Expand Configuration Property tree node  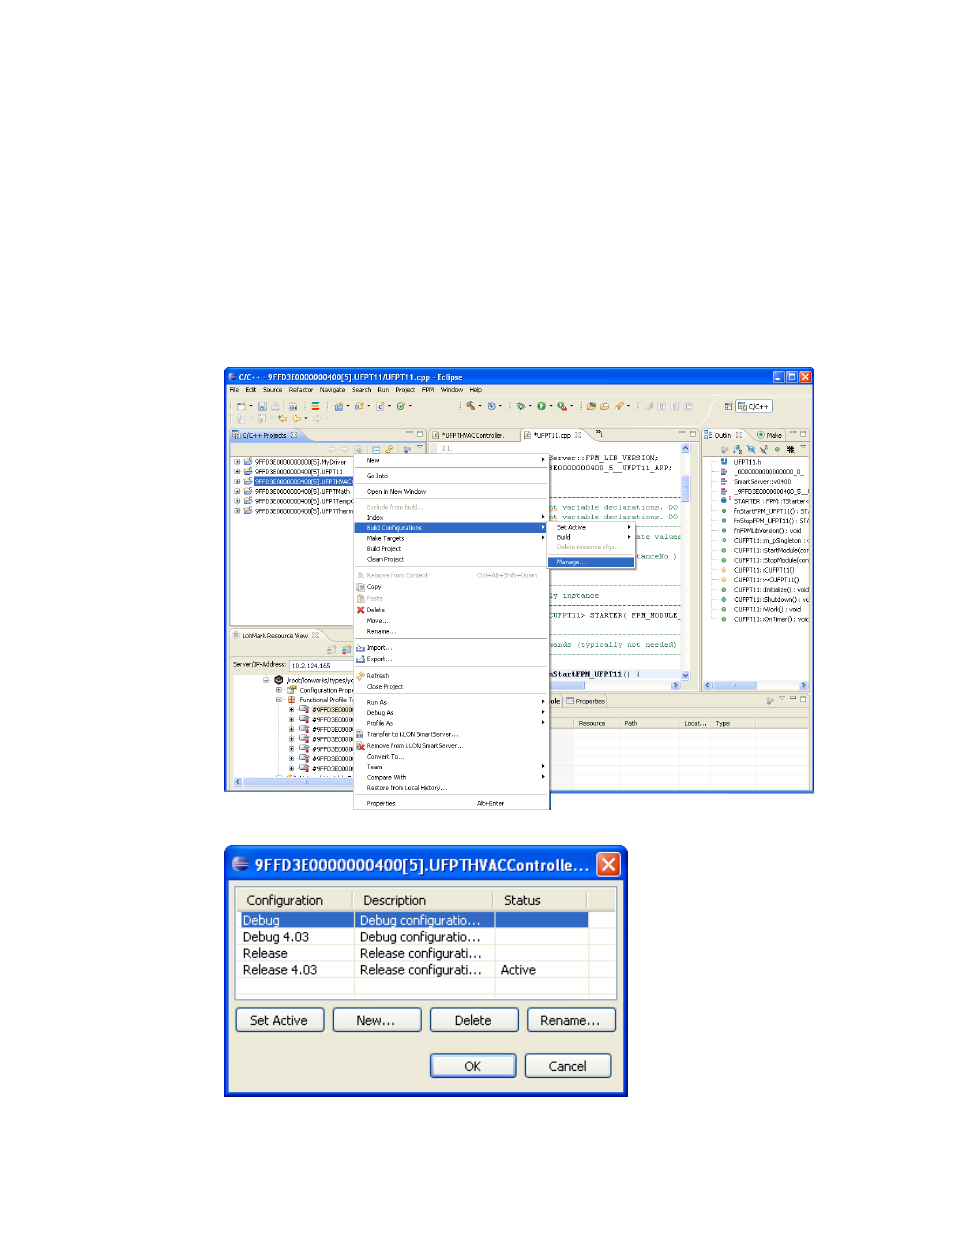pyautogui.click(x=279, y=690)
